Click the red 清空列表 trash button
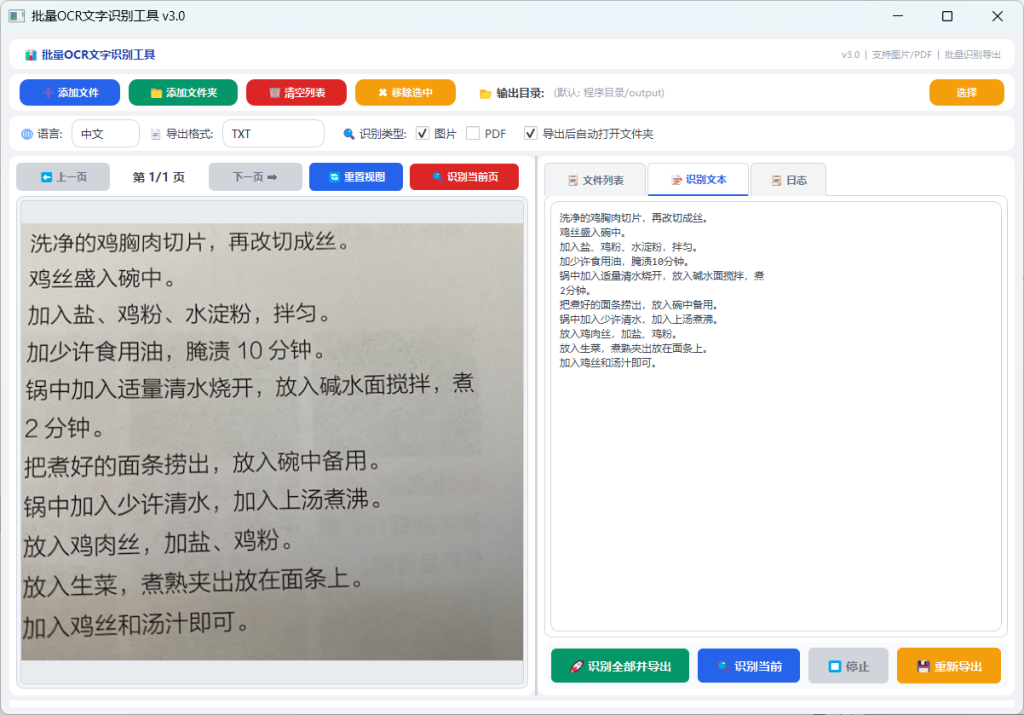Screen dimensions: 1024x715 [x=296, y=93]
